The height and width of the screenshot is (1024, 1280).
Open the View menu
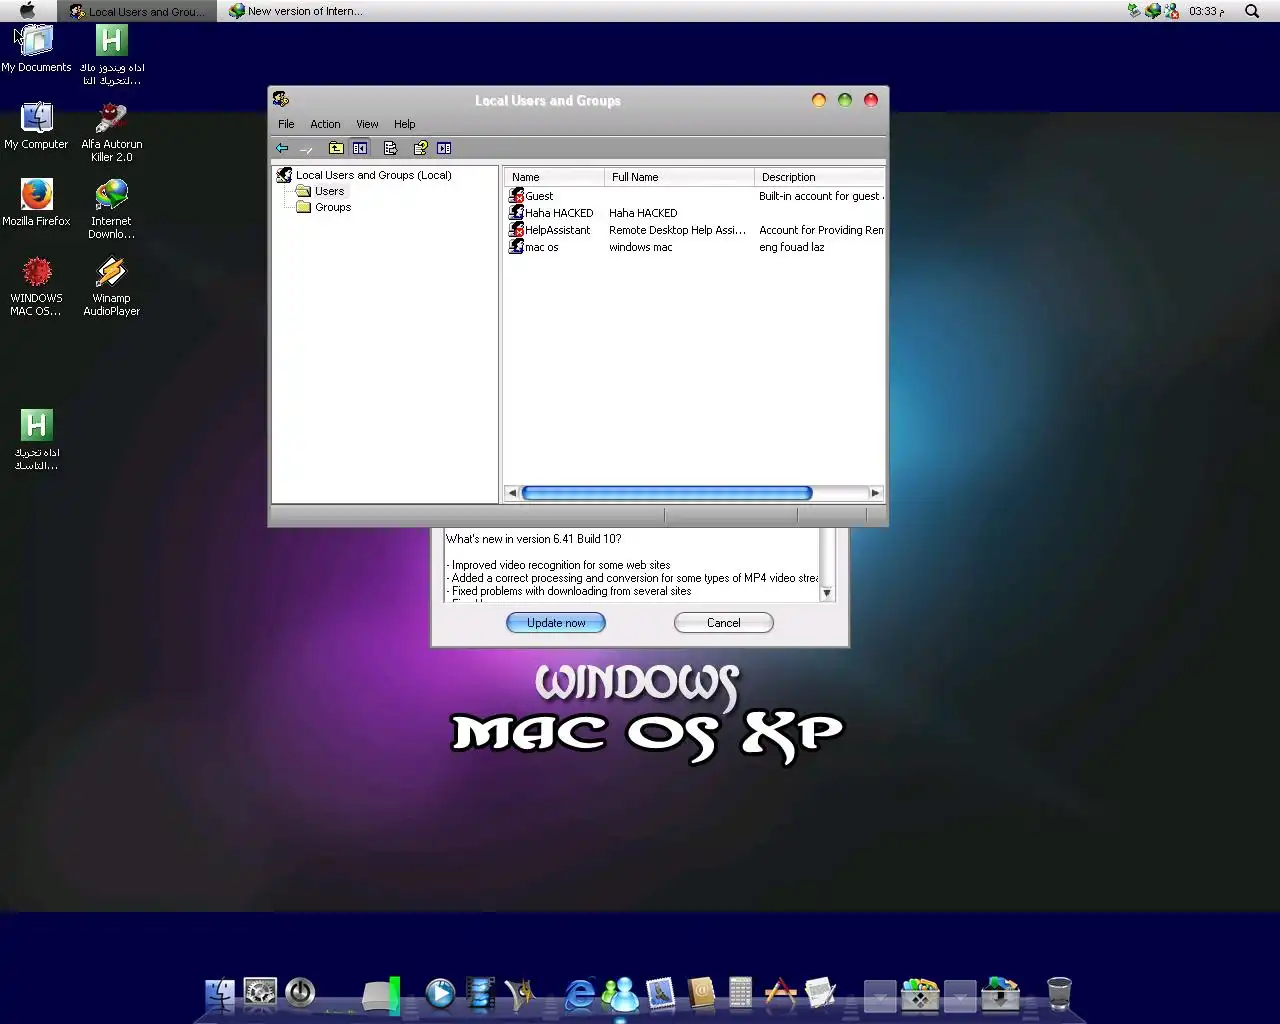coord(367,124)
